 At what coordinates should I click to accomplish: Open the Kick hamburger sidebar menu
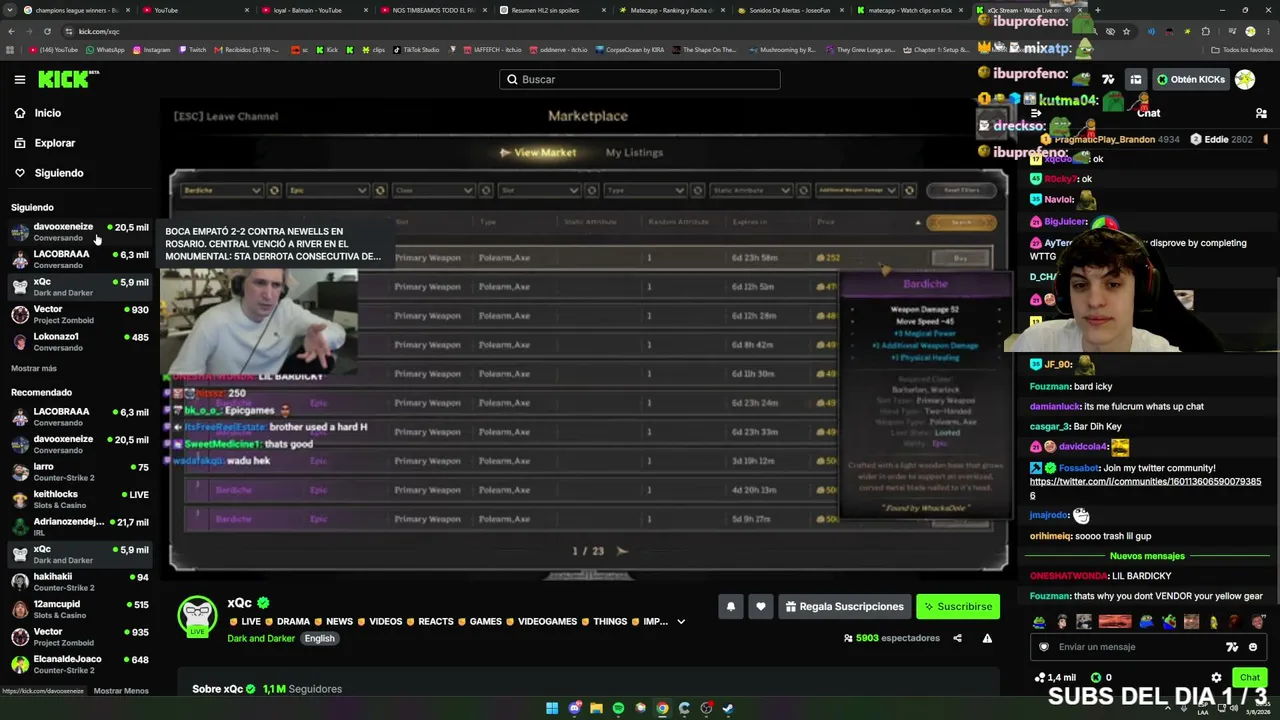point(19,79)
